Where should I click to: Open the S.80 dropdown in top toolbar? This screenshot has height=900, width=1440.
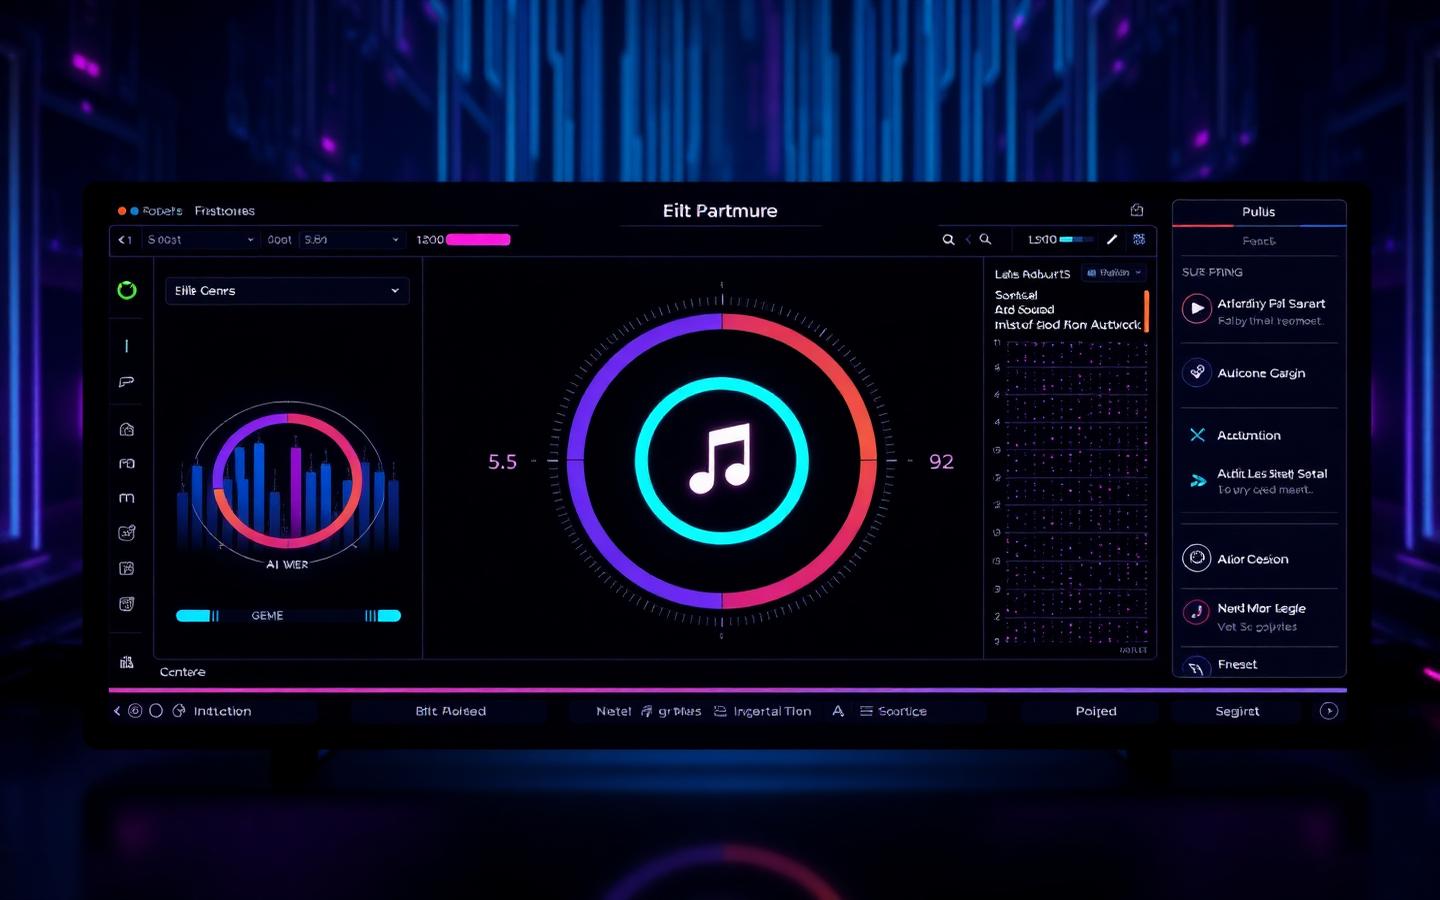click(351, 240)
